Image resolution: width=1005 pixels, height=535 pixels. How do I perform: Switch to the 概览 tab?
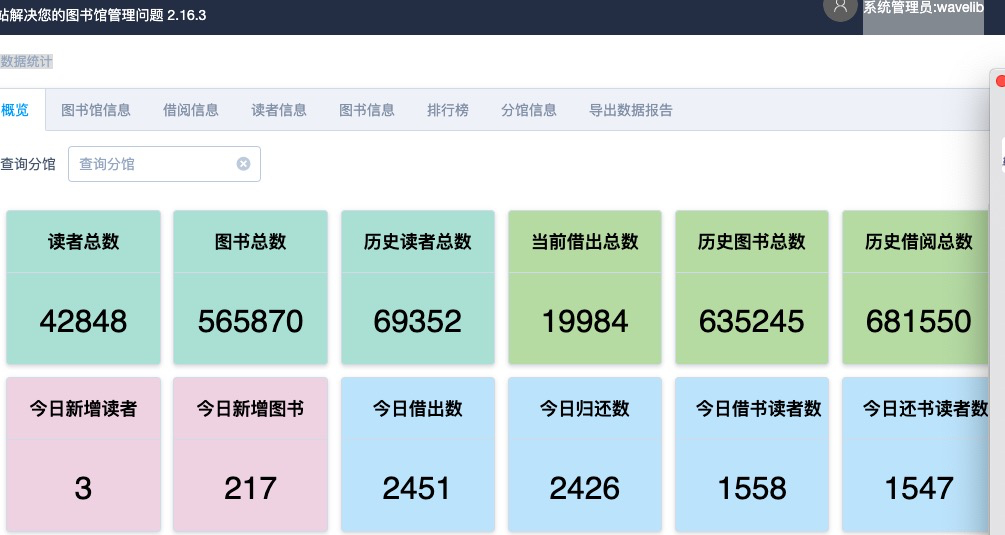(16, 110)
